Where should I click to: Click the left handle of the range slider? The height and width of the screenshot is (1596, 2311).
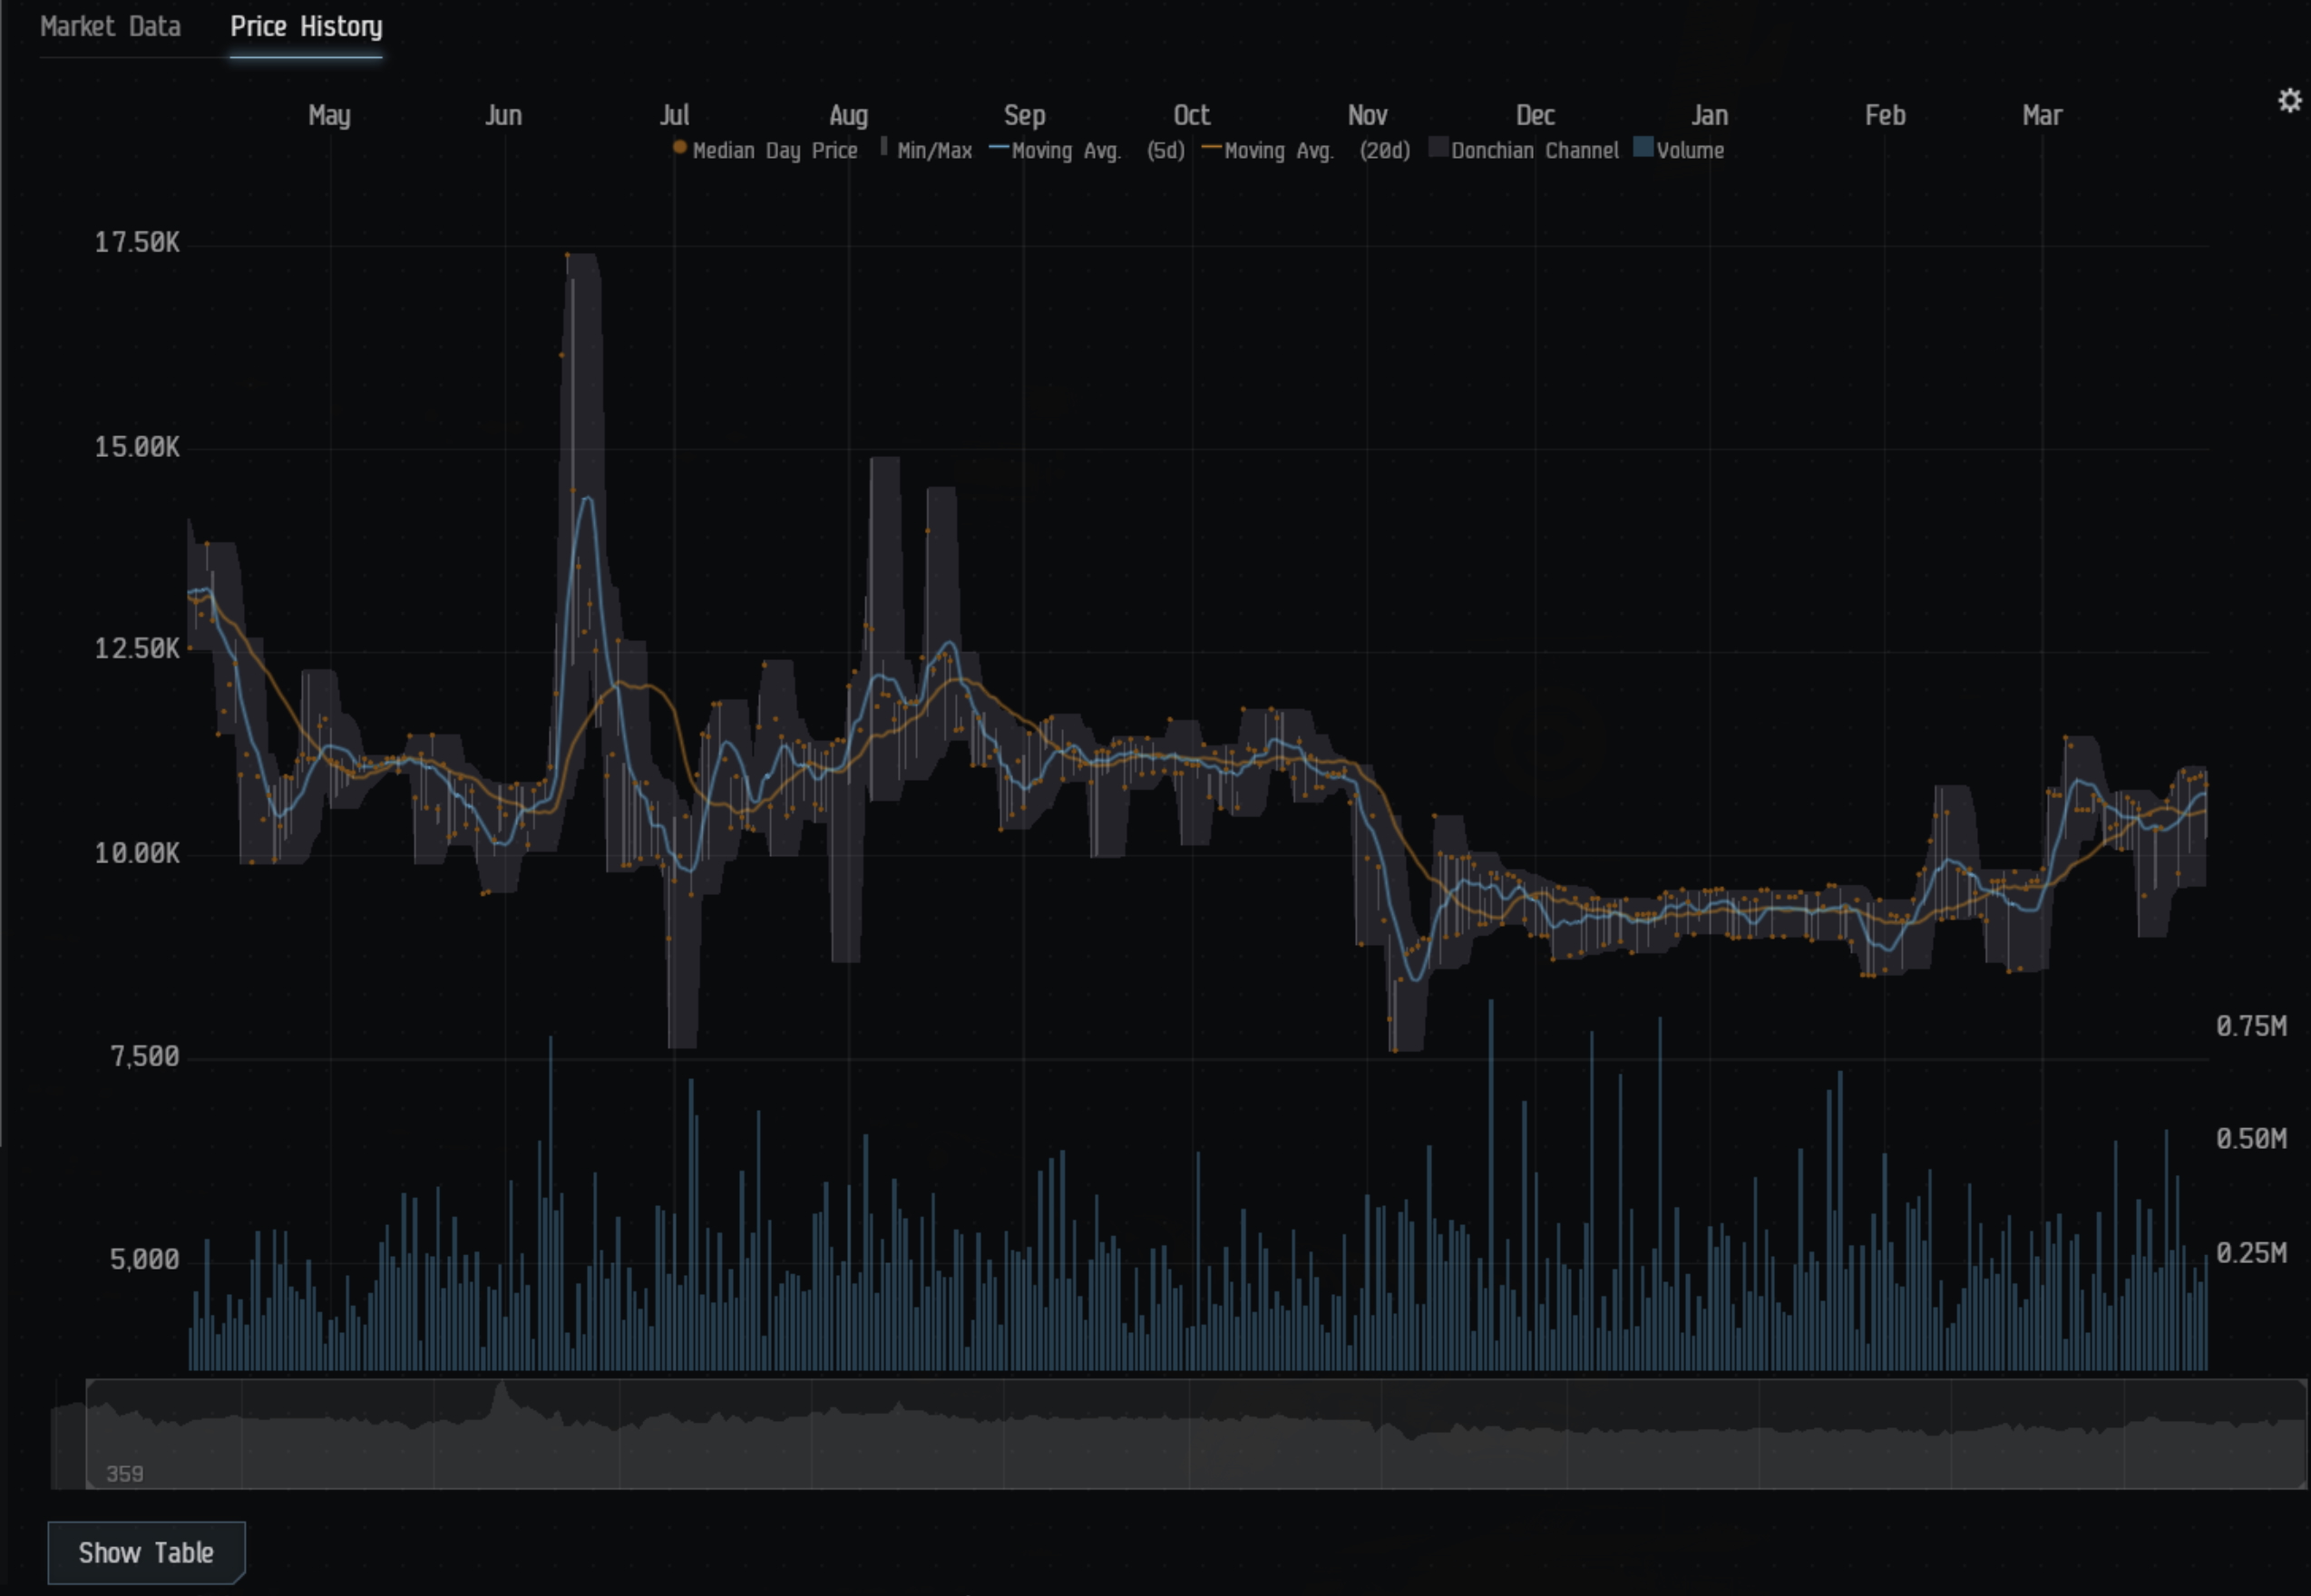click(88, 1433)
